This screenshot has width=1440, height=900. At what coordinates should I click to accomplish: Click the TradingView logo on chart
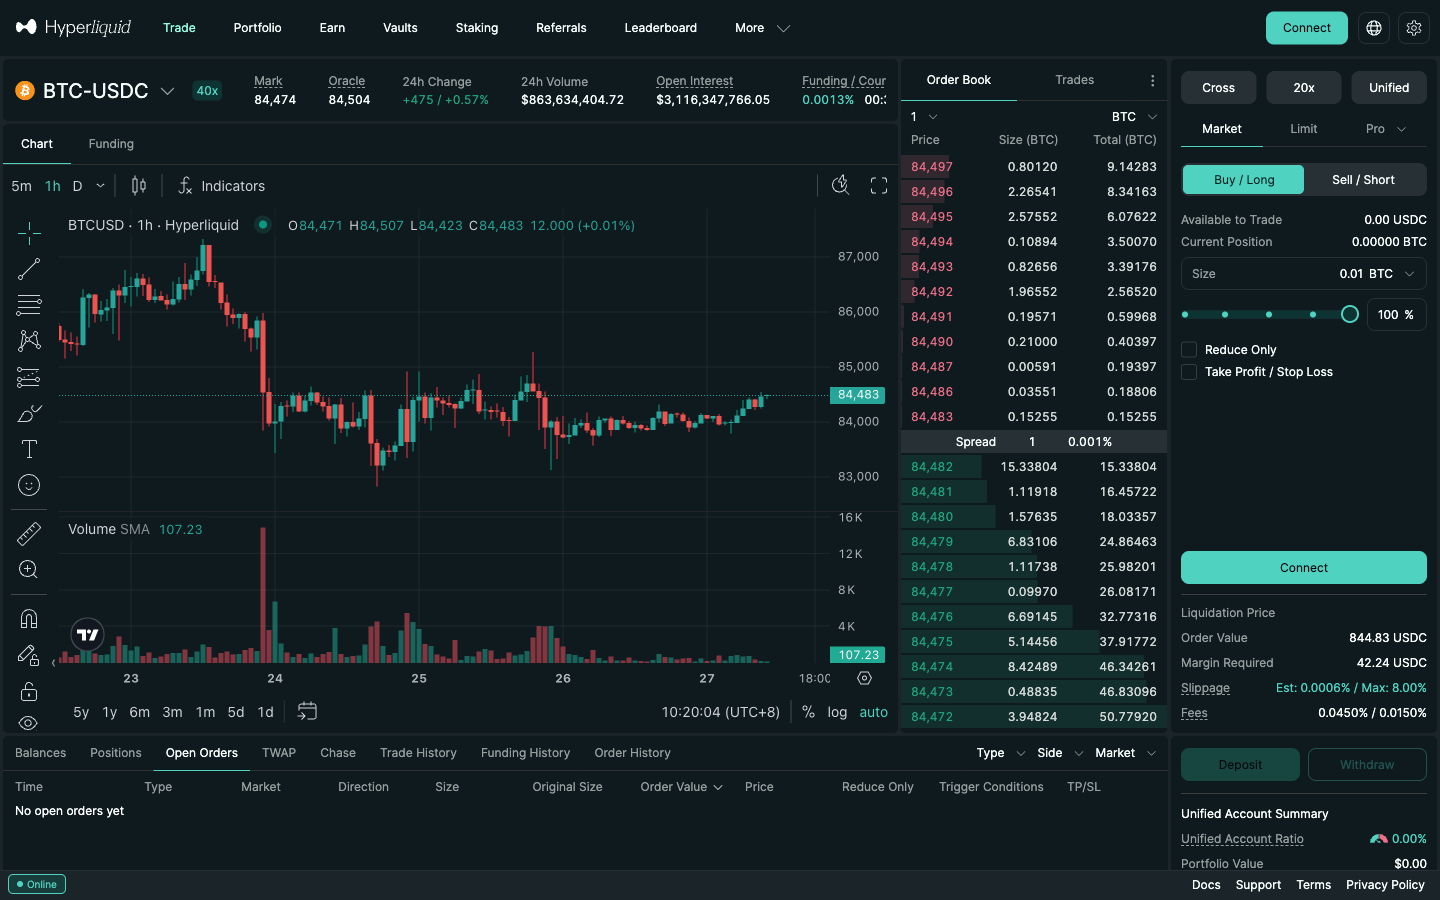coord(88,634)
